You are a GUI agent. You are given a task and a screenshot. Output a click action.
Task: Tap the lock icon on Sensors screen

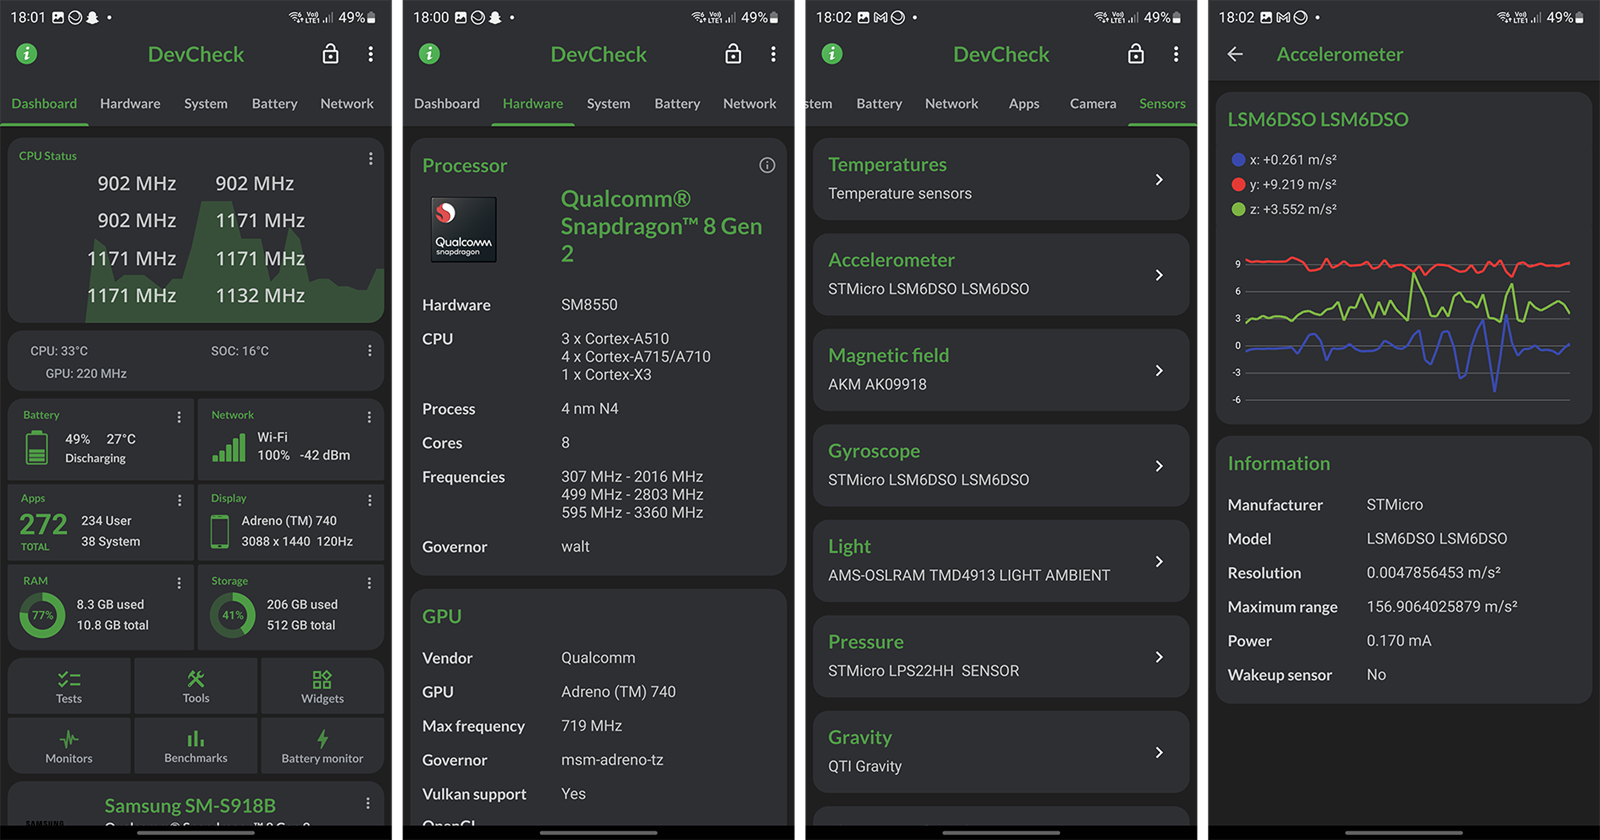click(1136, 54)
